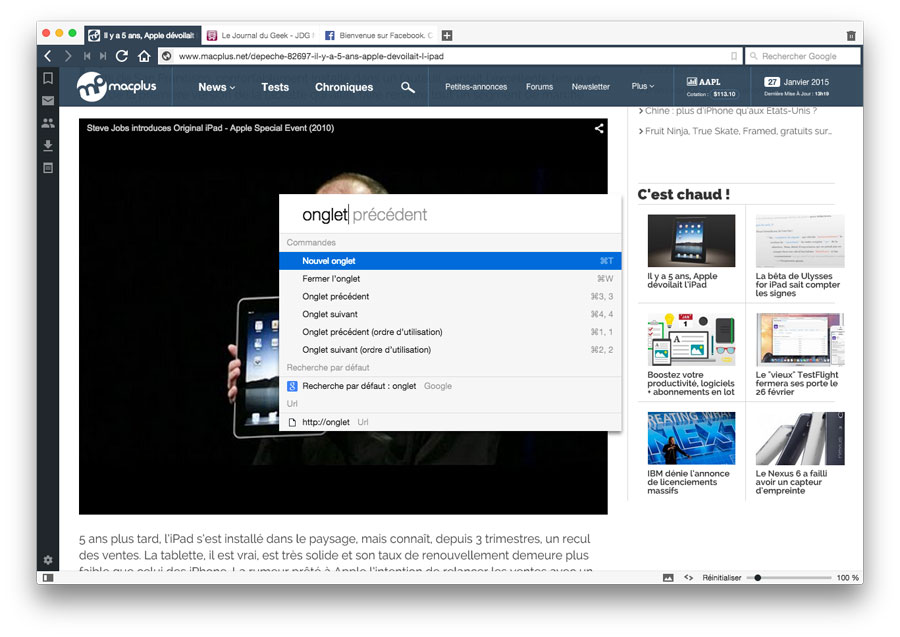Go to the home page
The height and width of the screenshot is (637, 900).
144,56
